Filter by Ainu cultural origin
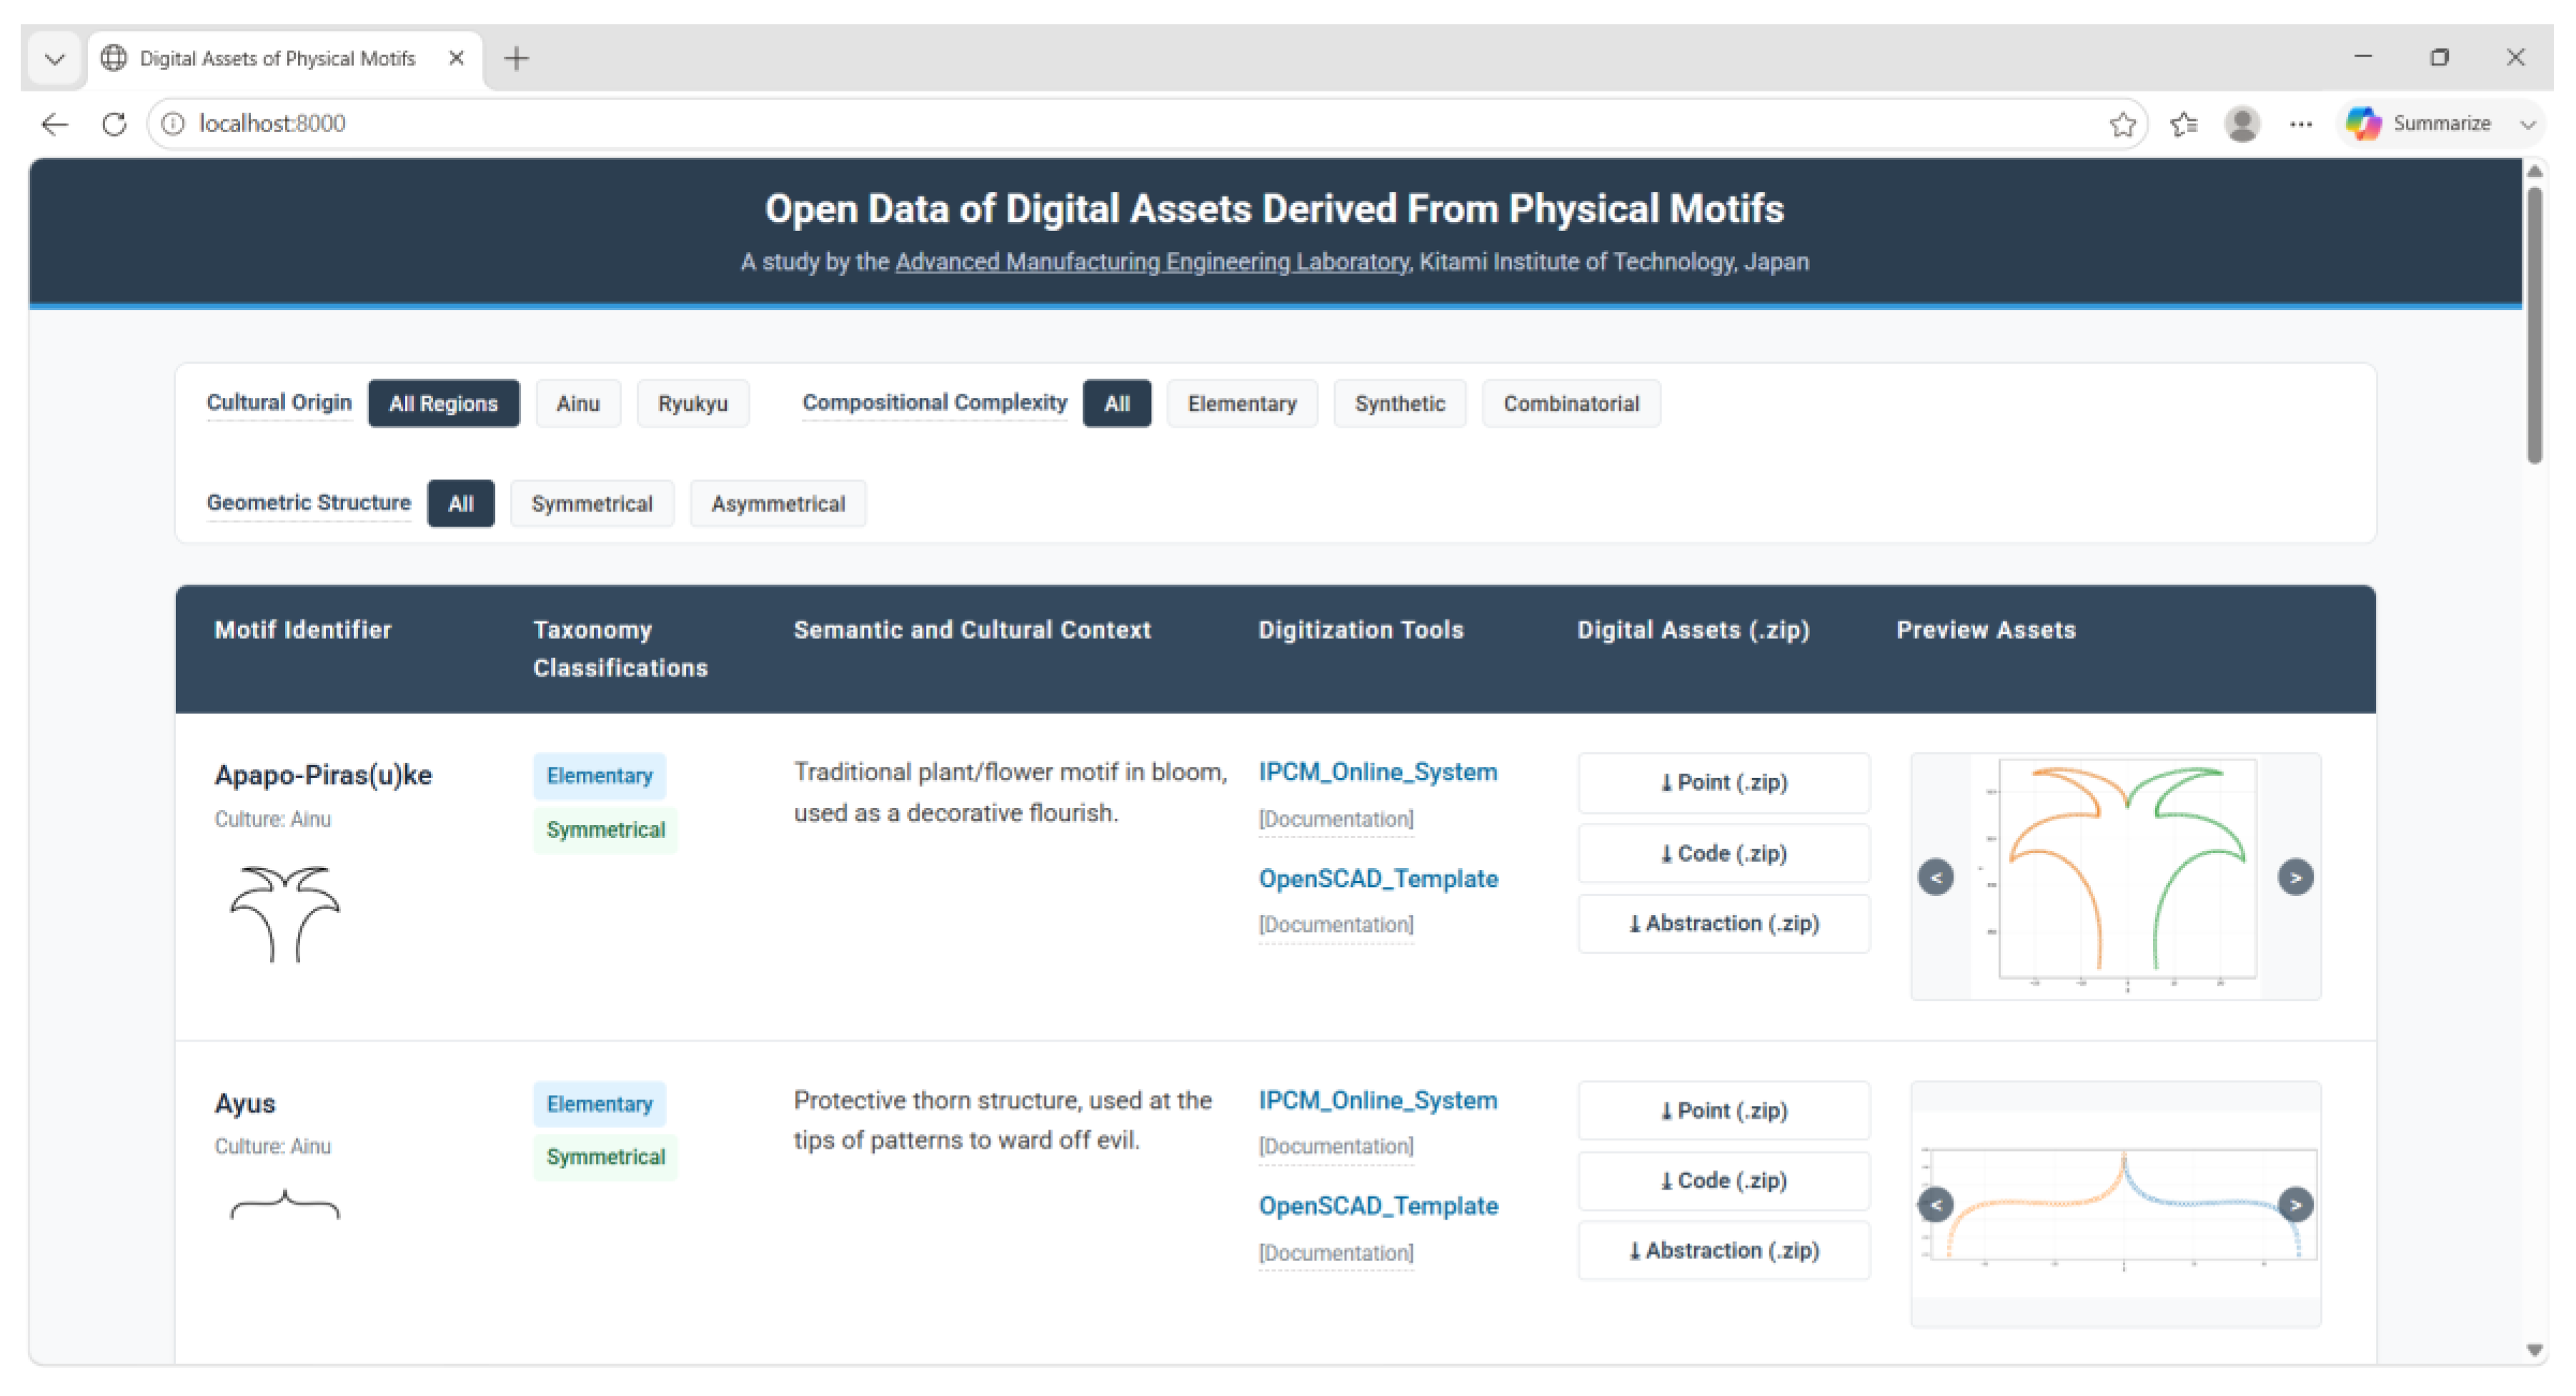The image size is (2576, 1396). tap(578, 404)
